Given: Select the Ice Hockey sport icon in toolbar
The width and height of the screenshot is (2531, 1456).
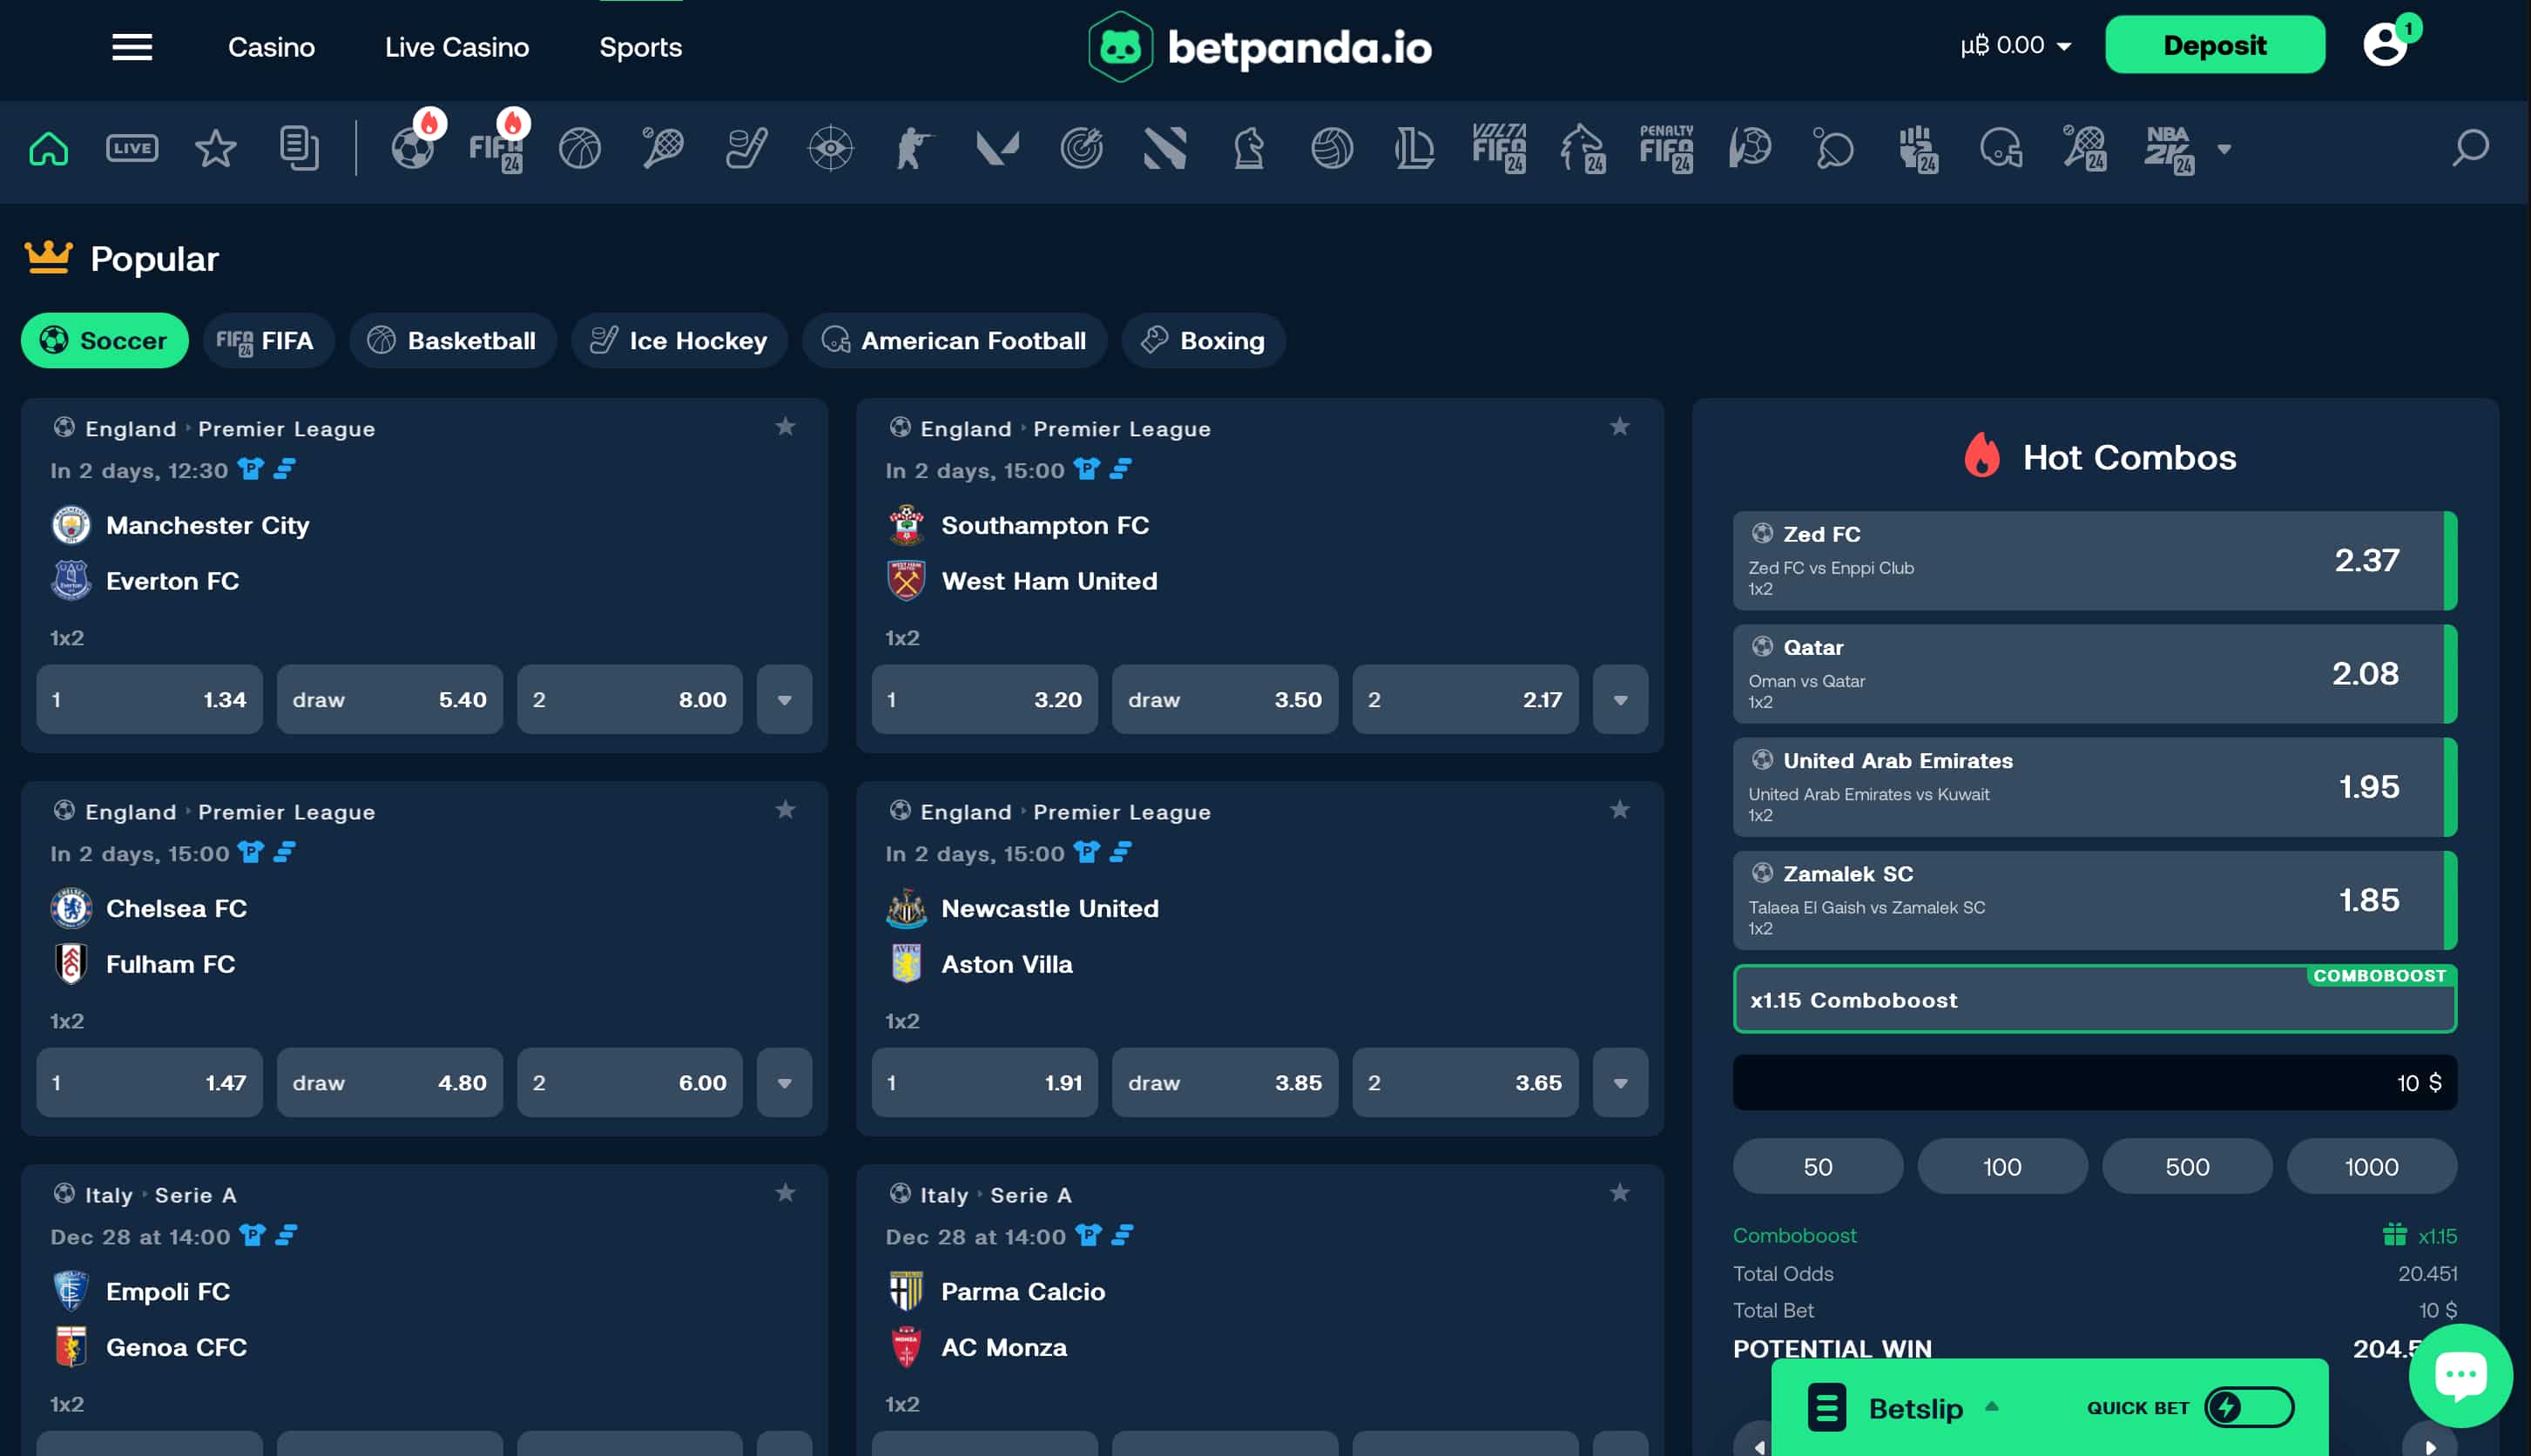Looking at the screenshot, I should [x=746, y=148].
